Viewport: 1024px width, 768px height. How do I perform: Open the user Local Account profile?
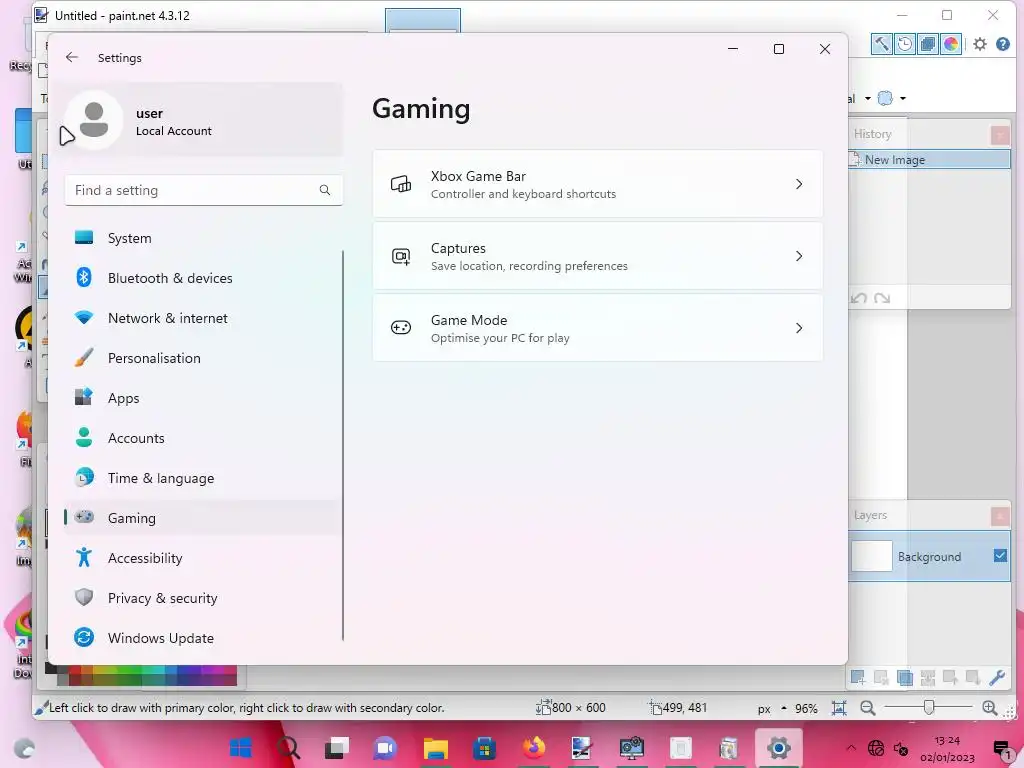[202, 120]
